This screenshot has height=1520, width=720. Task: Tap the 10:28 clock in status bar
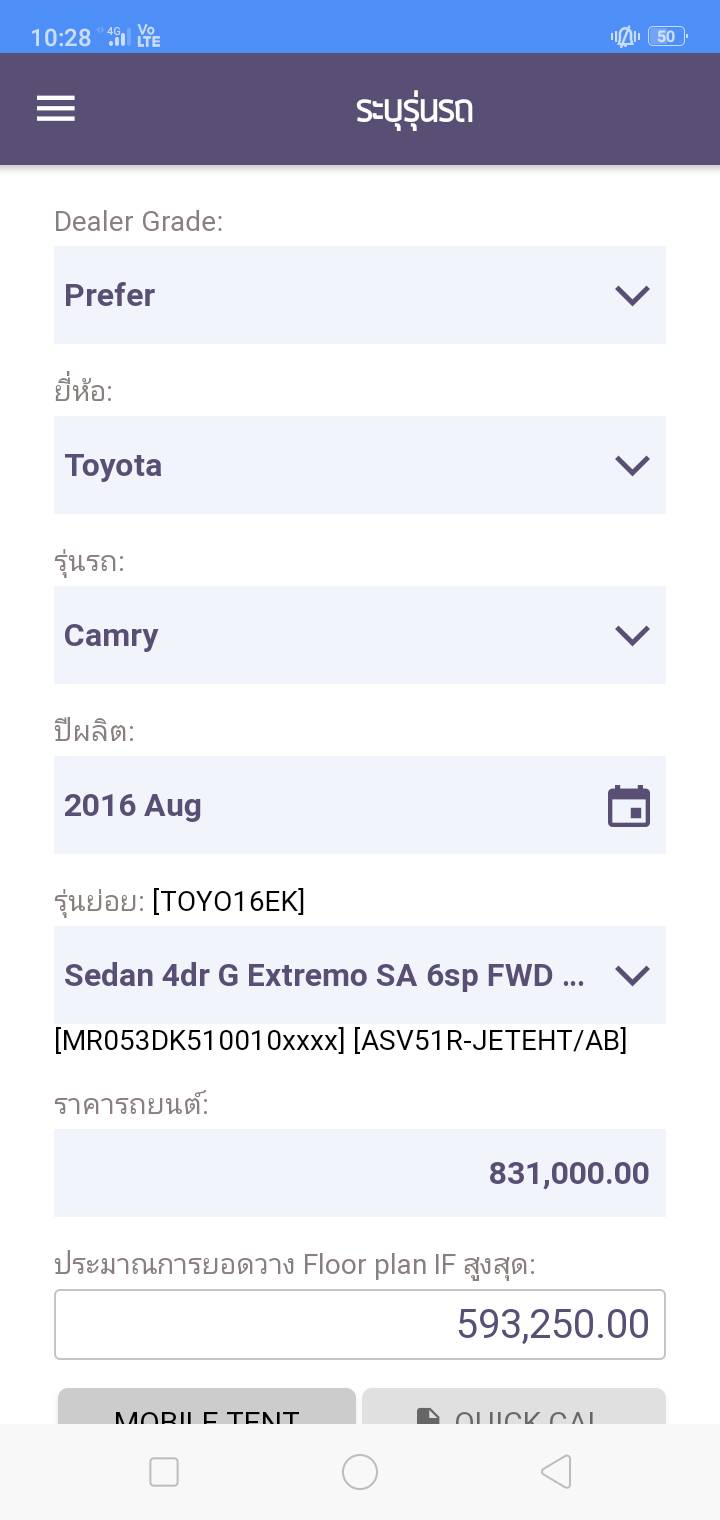click(x=61, y=38)
